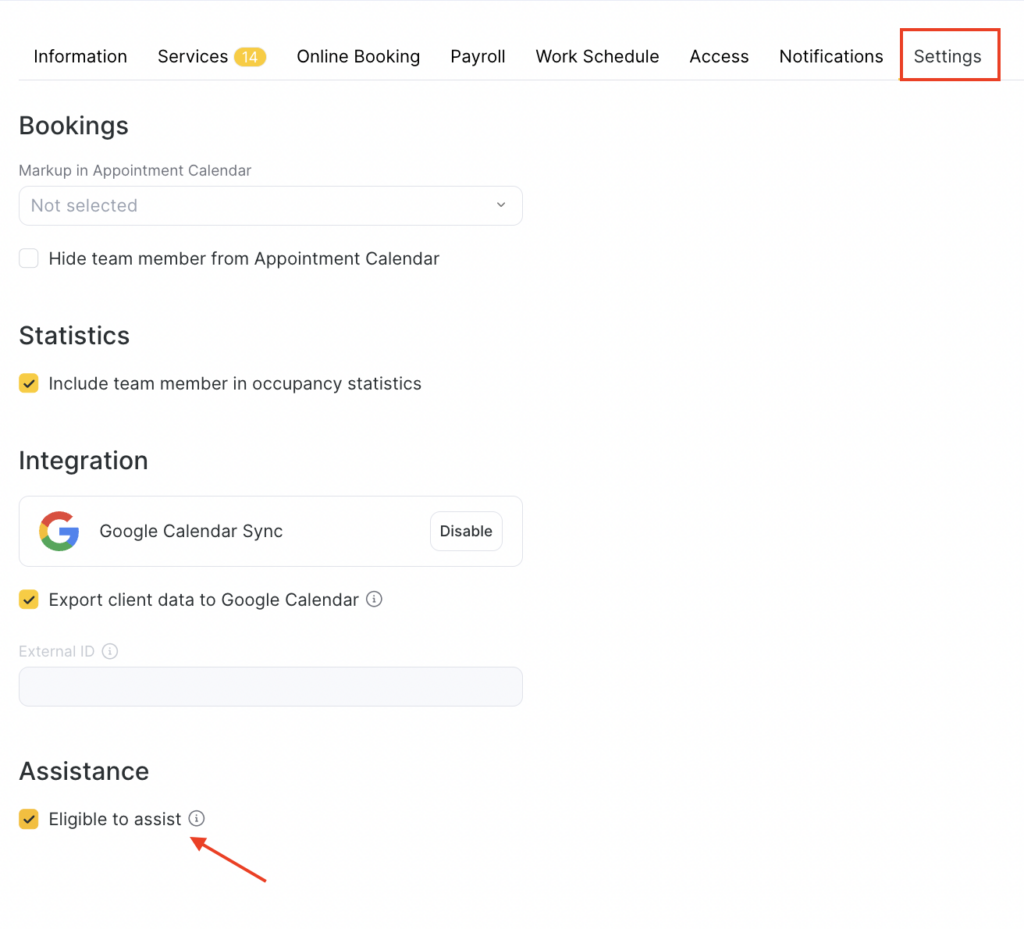Uncheck the Eligible to assist checkbox
The height and width of the screenshot is (929, 1024).
[29, 819]
